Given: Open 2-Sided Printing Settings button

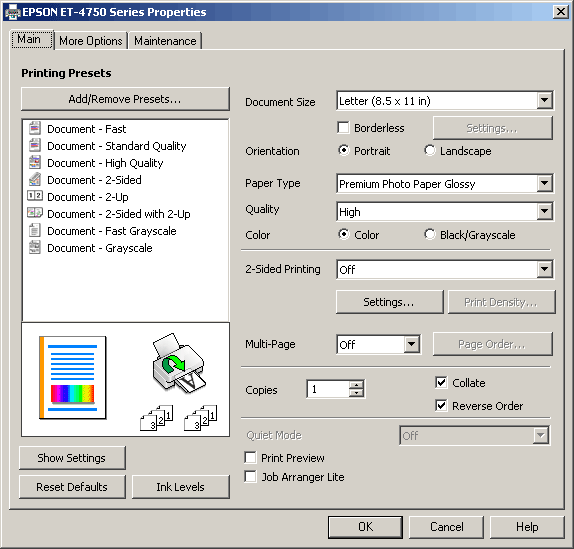Looking at the screenshot, I should pos(390,302).
